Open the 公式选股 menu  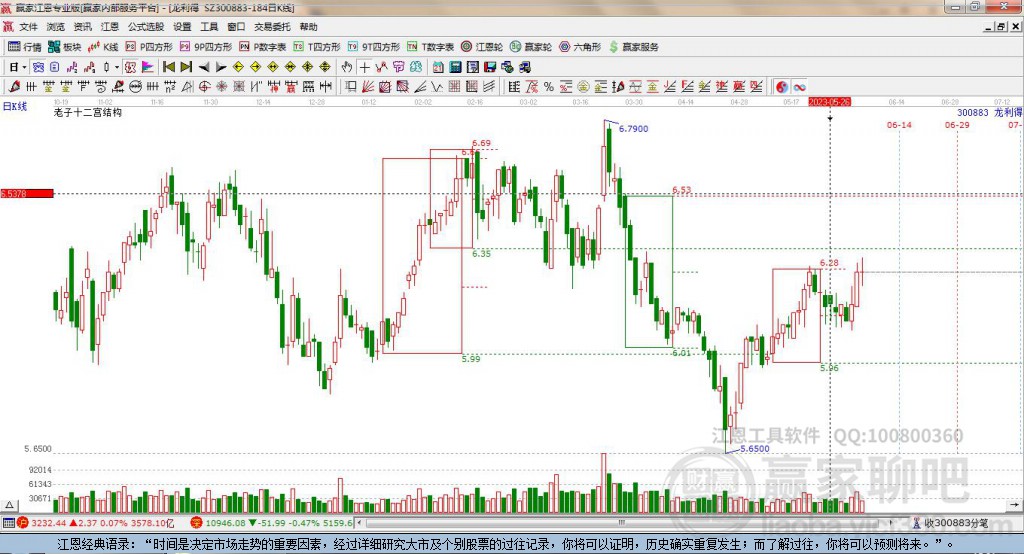pyautogui.click(x=146, y=27)
